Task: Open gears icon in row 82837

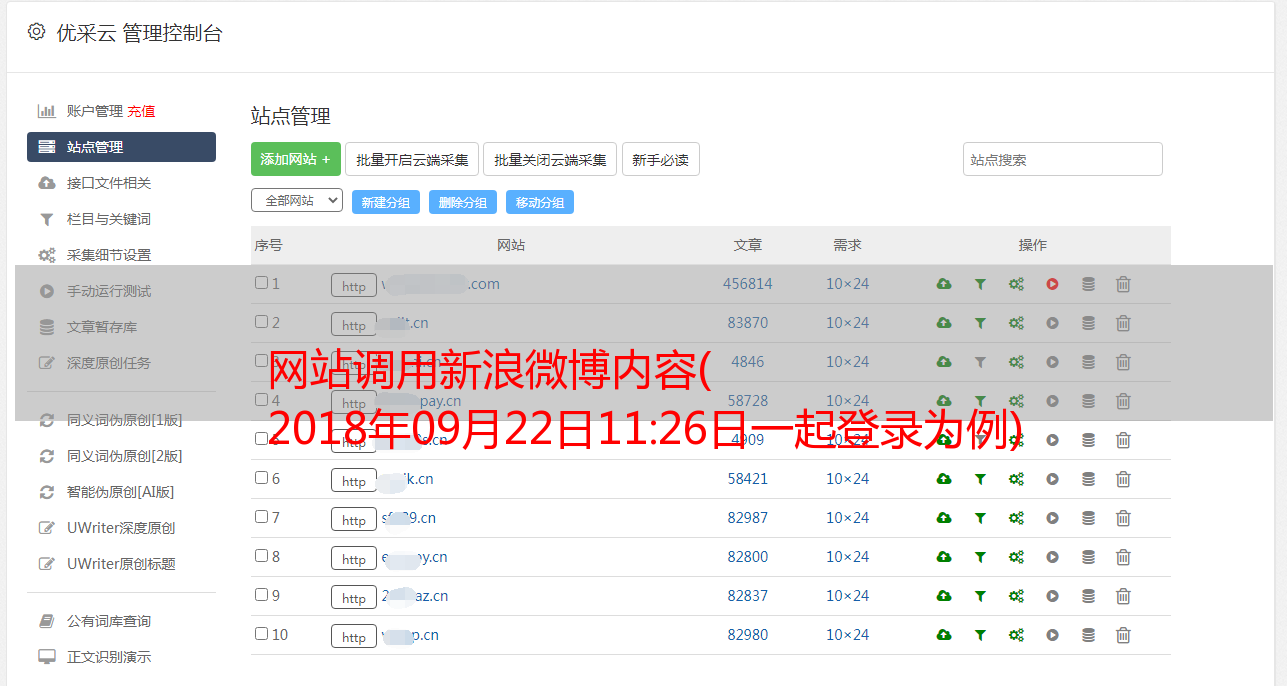Action: pyautogui.click(x=1016, y=596)
